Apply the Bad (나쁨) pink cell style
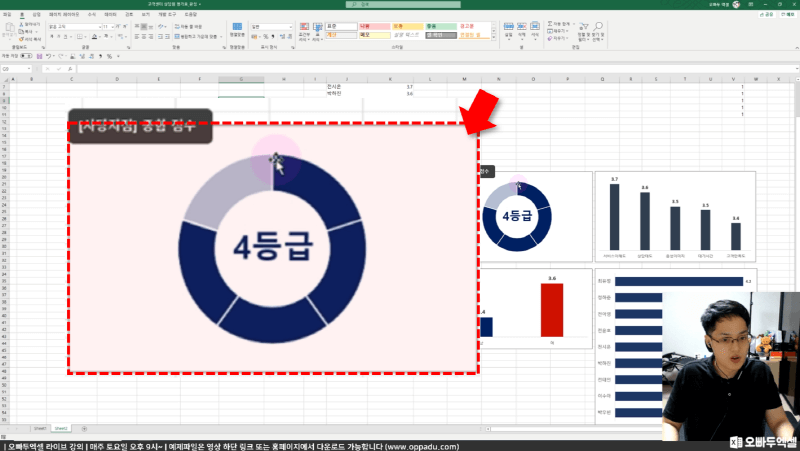Viewport: 800px width, 451px height. click(x=374, y=26)
